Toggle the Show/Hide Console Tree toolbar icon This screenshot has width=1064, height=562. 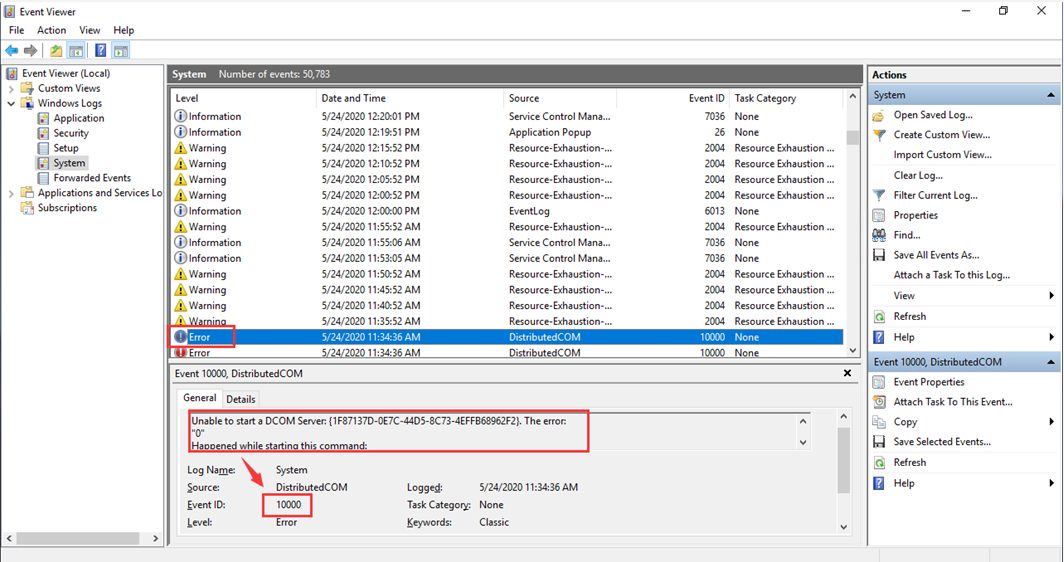[x=76, y=51]
